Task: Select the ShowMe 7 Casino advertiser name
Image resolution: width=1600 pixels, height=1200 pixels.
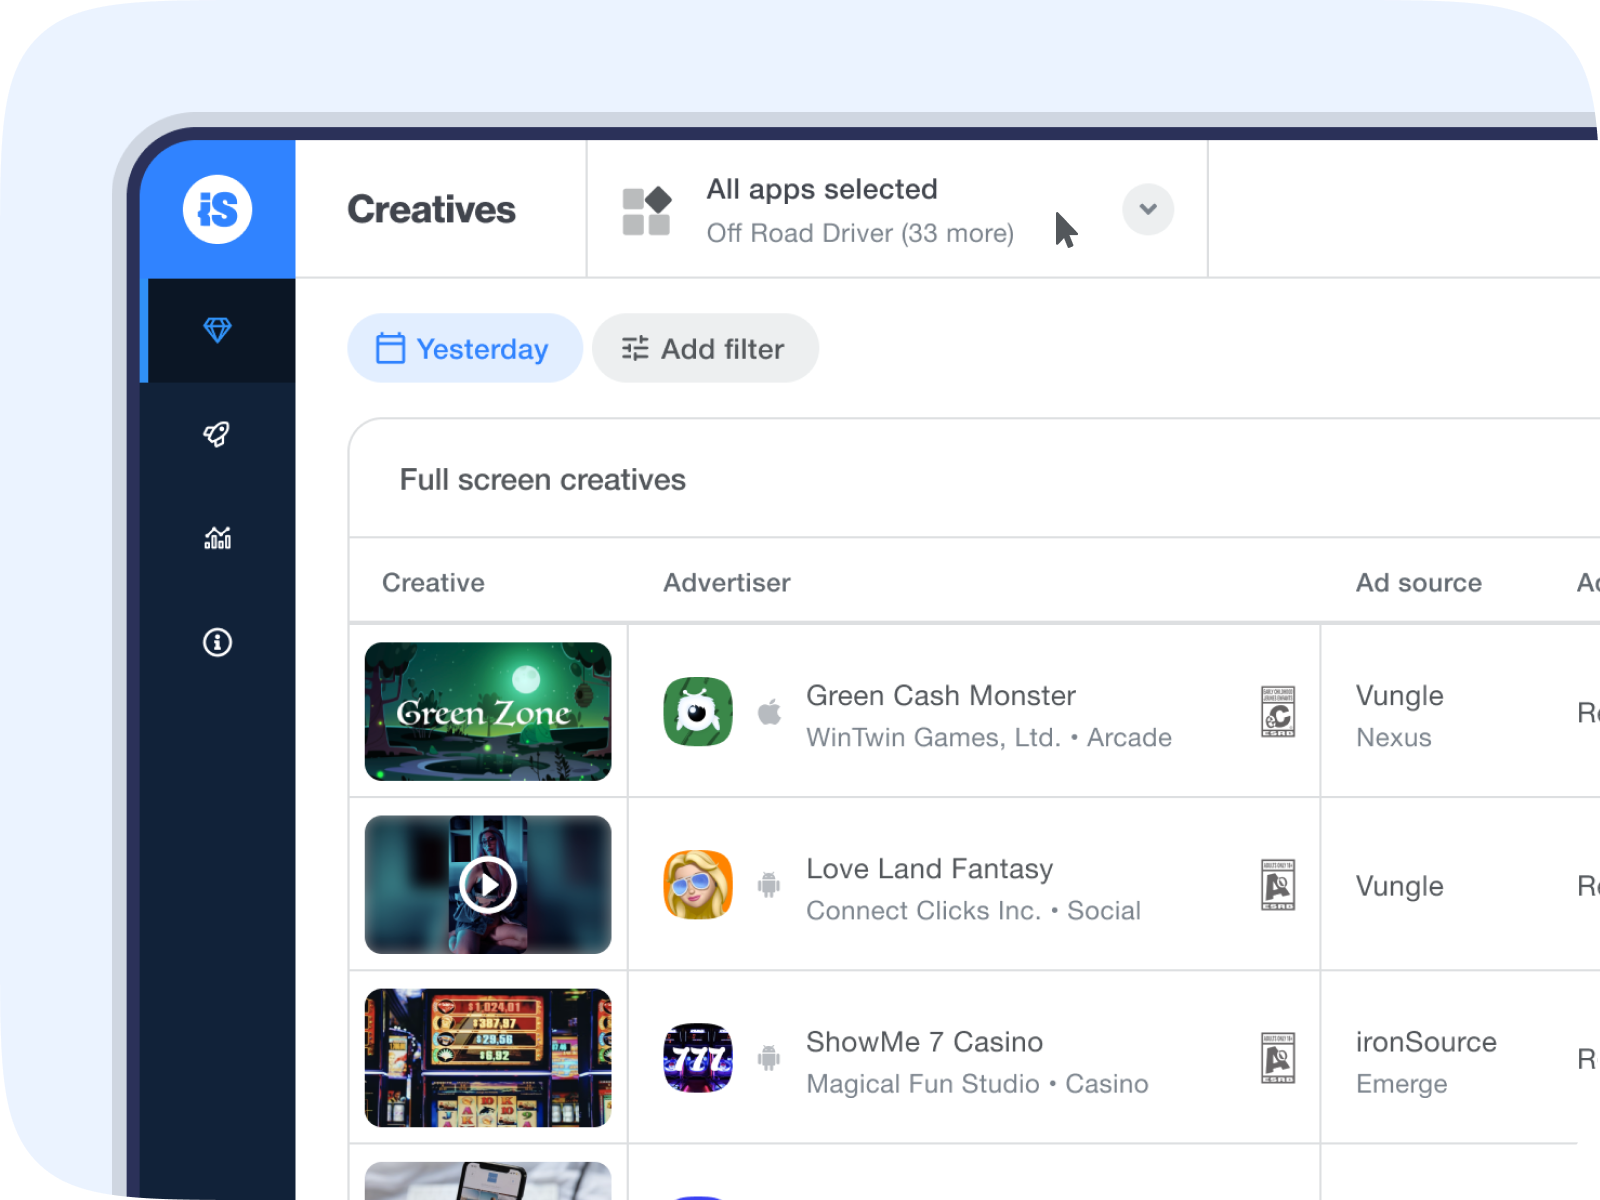Action: coord(925,1041)
